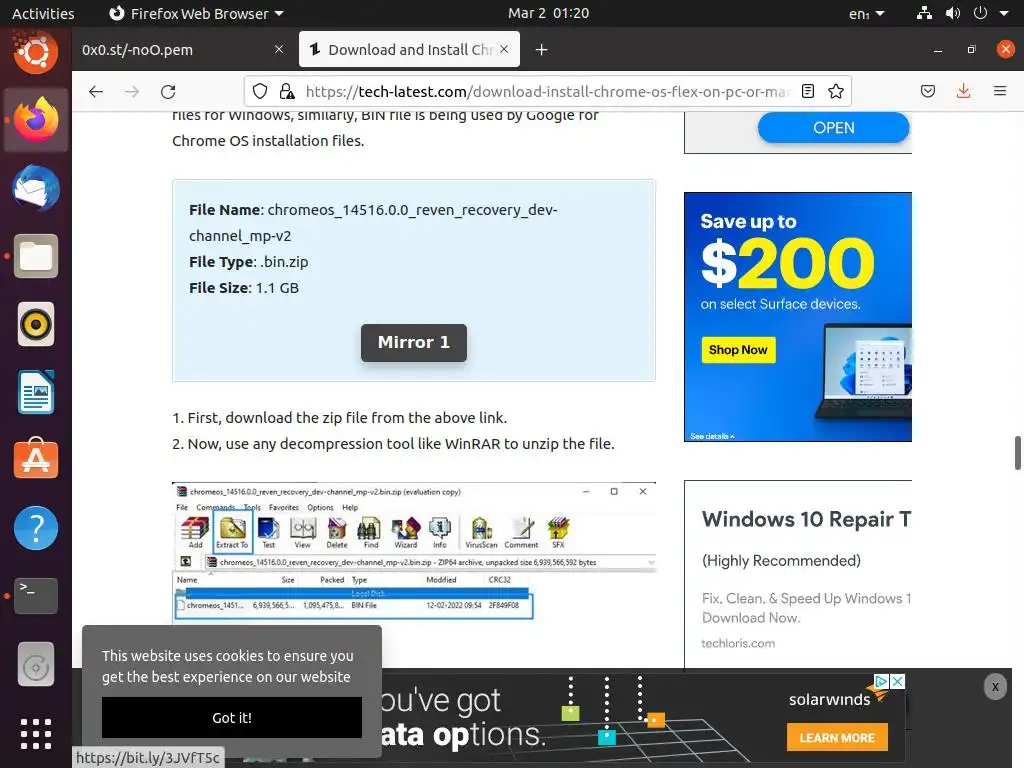Viewport: 1024px width, 768px height.
Task: Expand the system menu arrow
Action: (1004, 13)
